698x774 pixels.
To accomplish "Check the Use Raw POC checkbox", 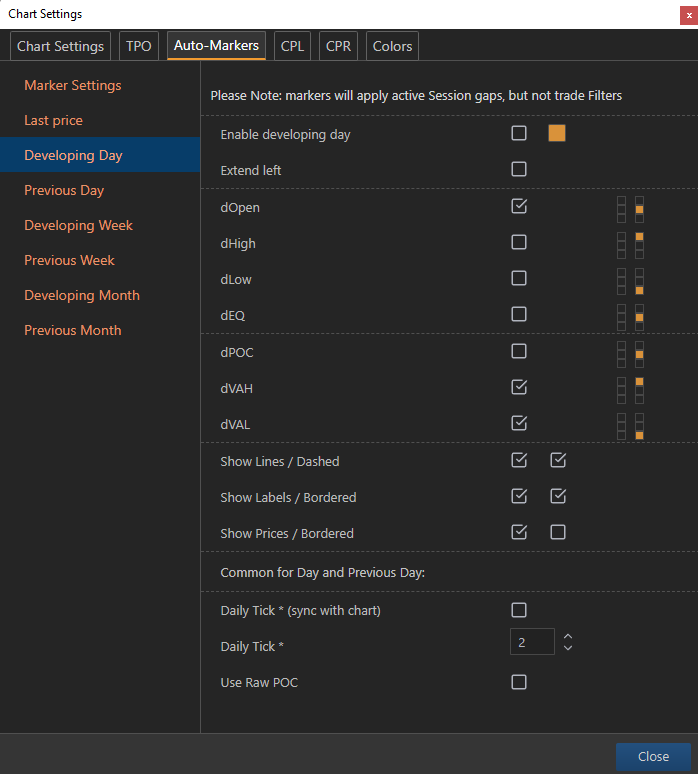I will click(x=519, y=682).
